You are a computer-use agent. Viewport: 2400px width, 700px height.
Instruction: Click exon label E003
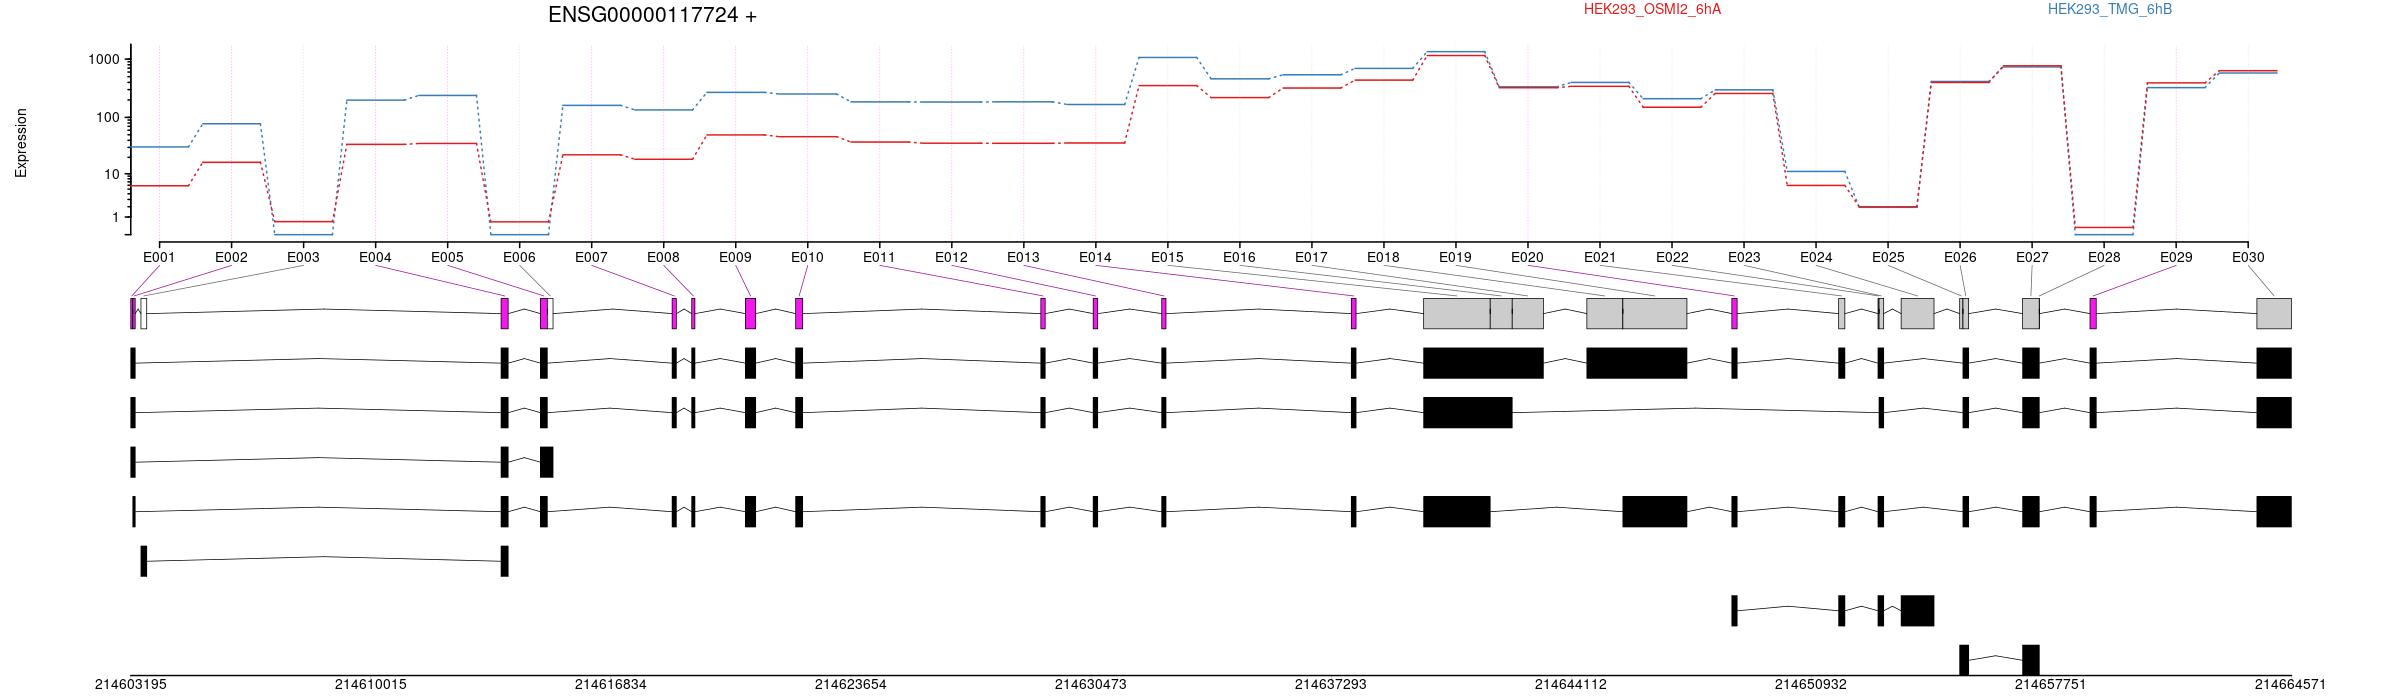(303, 257)
